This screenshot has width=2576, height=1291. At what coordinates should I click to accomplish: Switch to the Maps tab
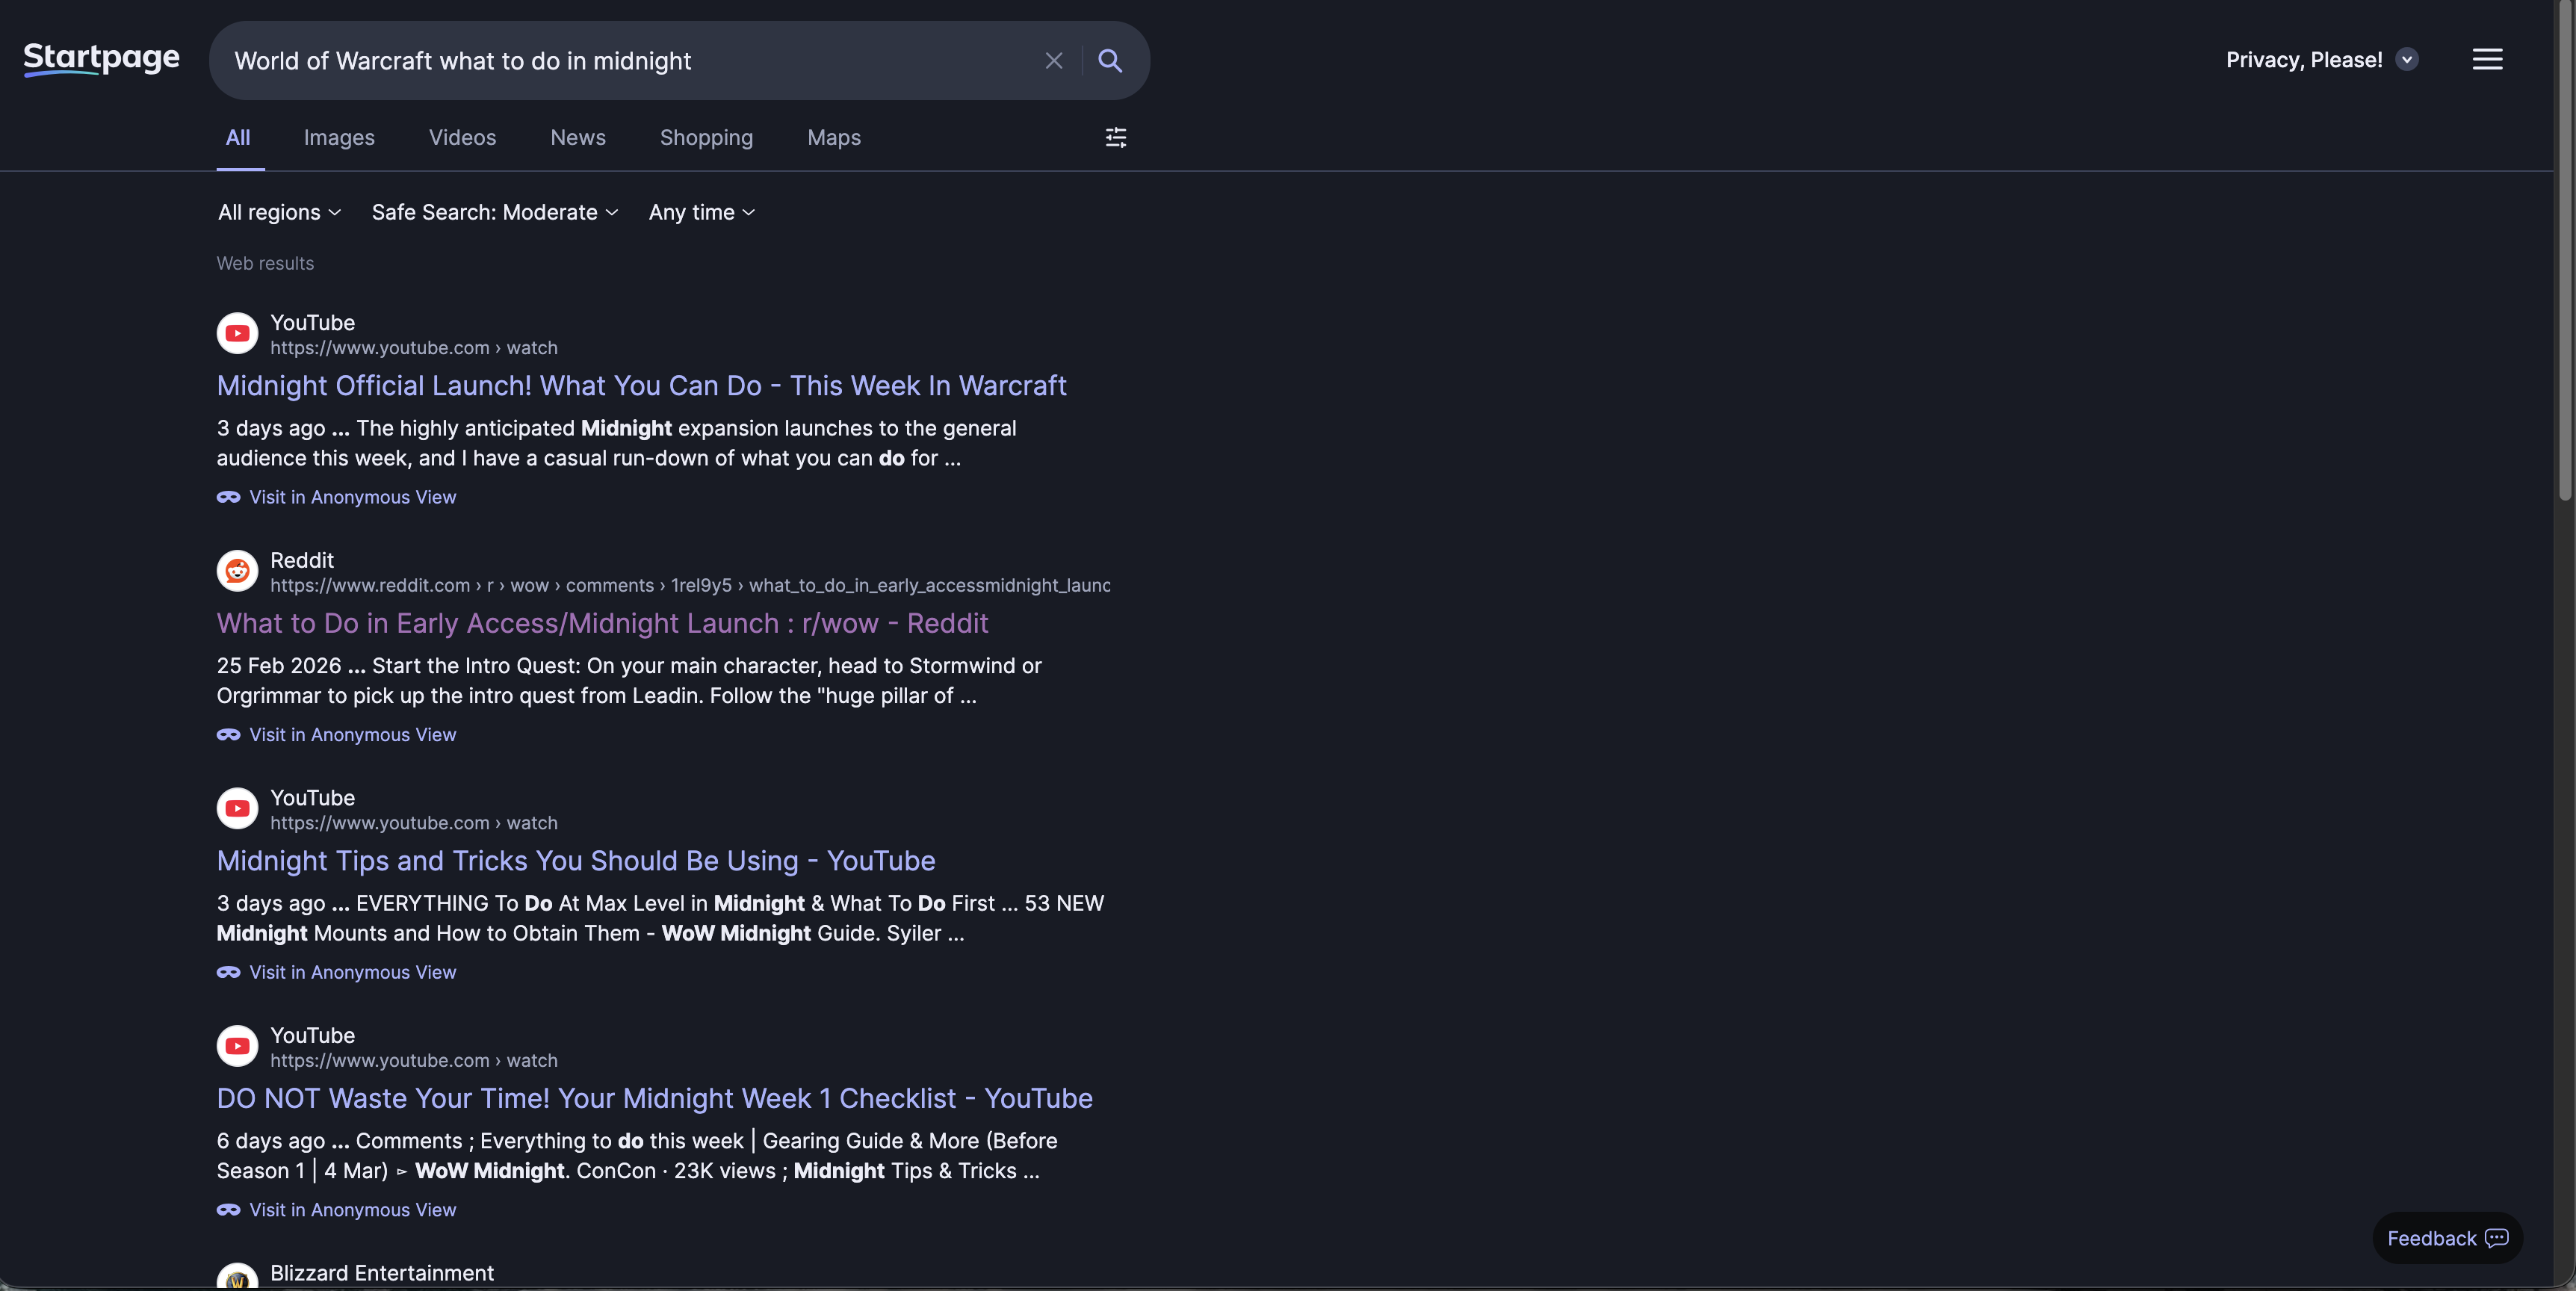pyautogui.click(x=834, y=138)
